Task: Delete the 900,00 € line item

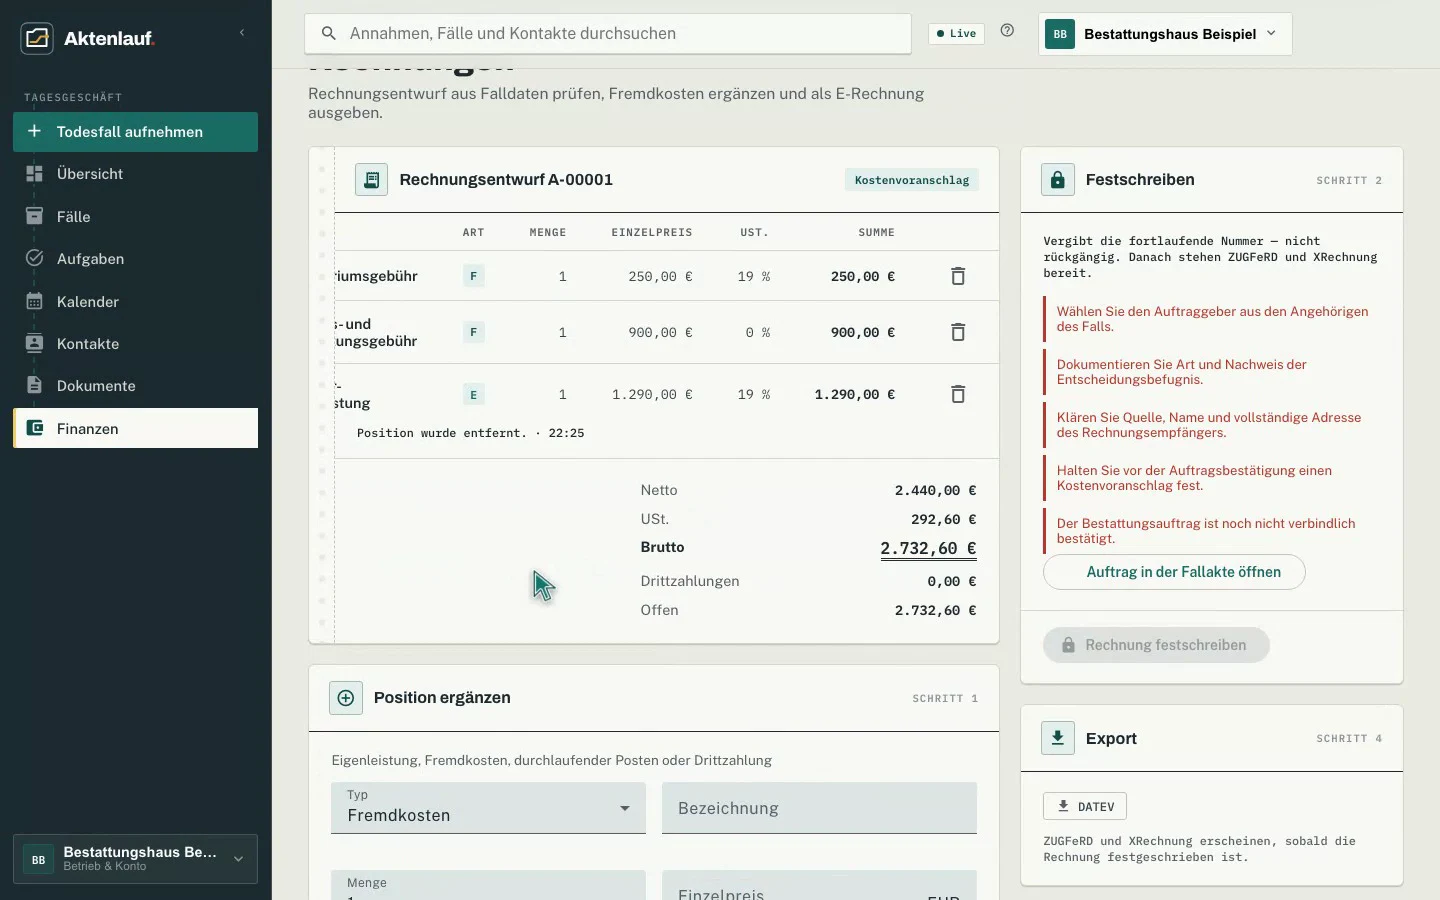Action: (x=958, y=332)
